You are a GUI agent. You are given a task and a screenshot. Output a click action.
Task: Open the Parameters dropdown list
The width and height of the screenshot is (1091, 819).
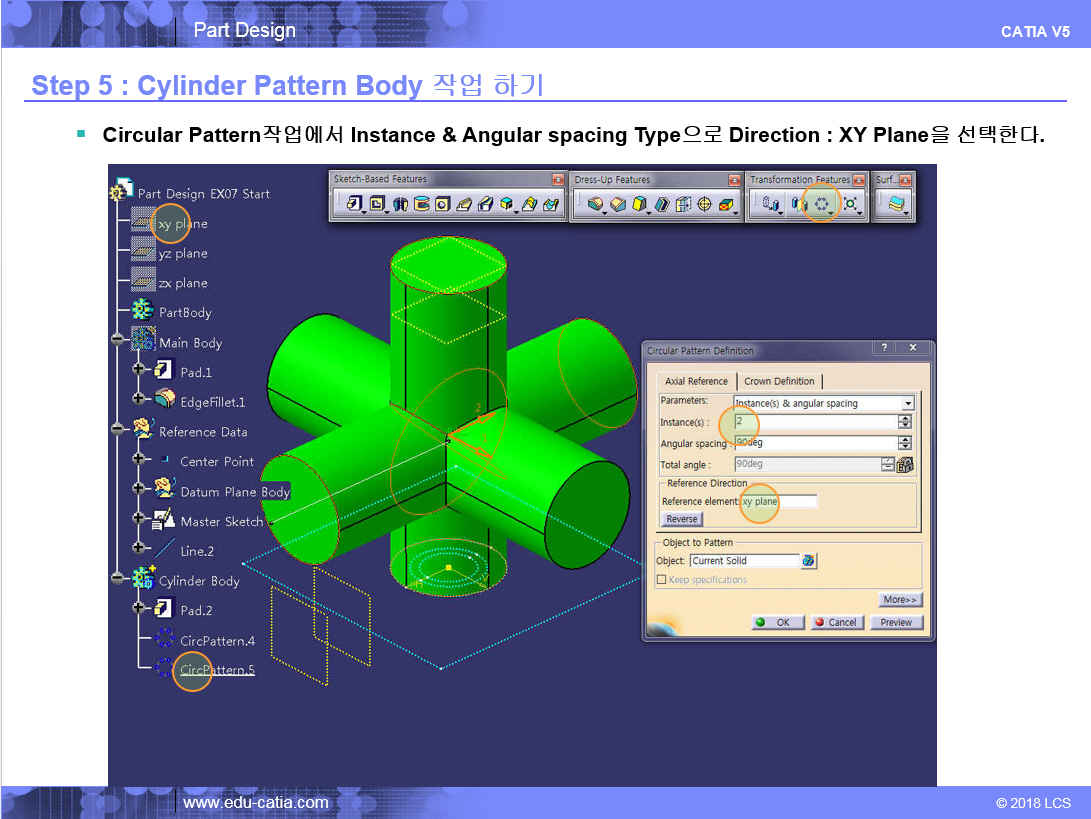(x=907, y=403)
